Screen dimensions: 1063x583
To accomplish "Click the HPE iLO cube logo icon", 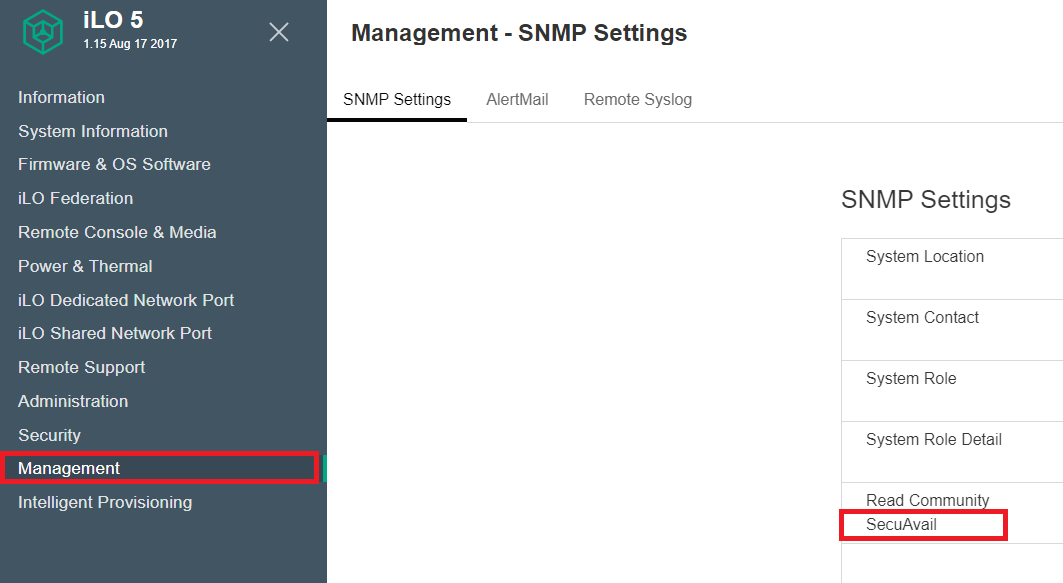I will coord(43,32).
